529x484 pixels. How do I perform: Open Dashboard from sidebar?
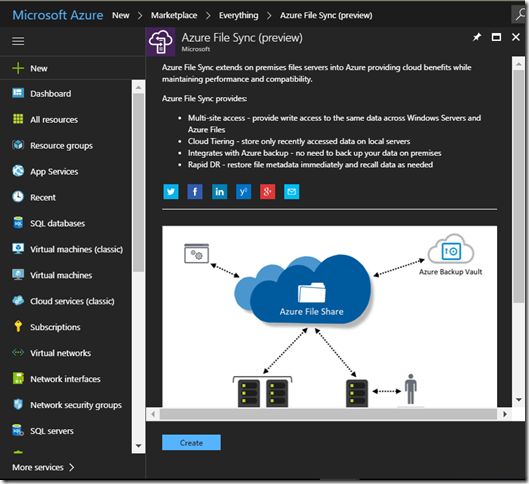51,93
